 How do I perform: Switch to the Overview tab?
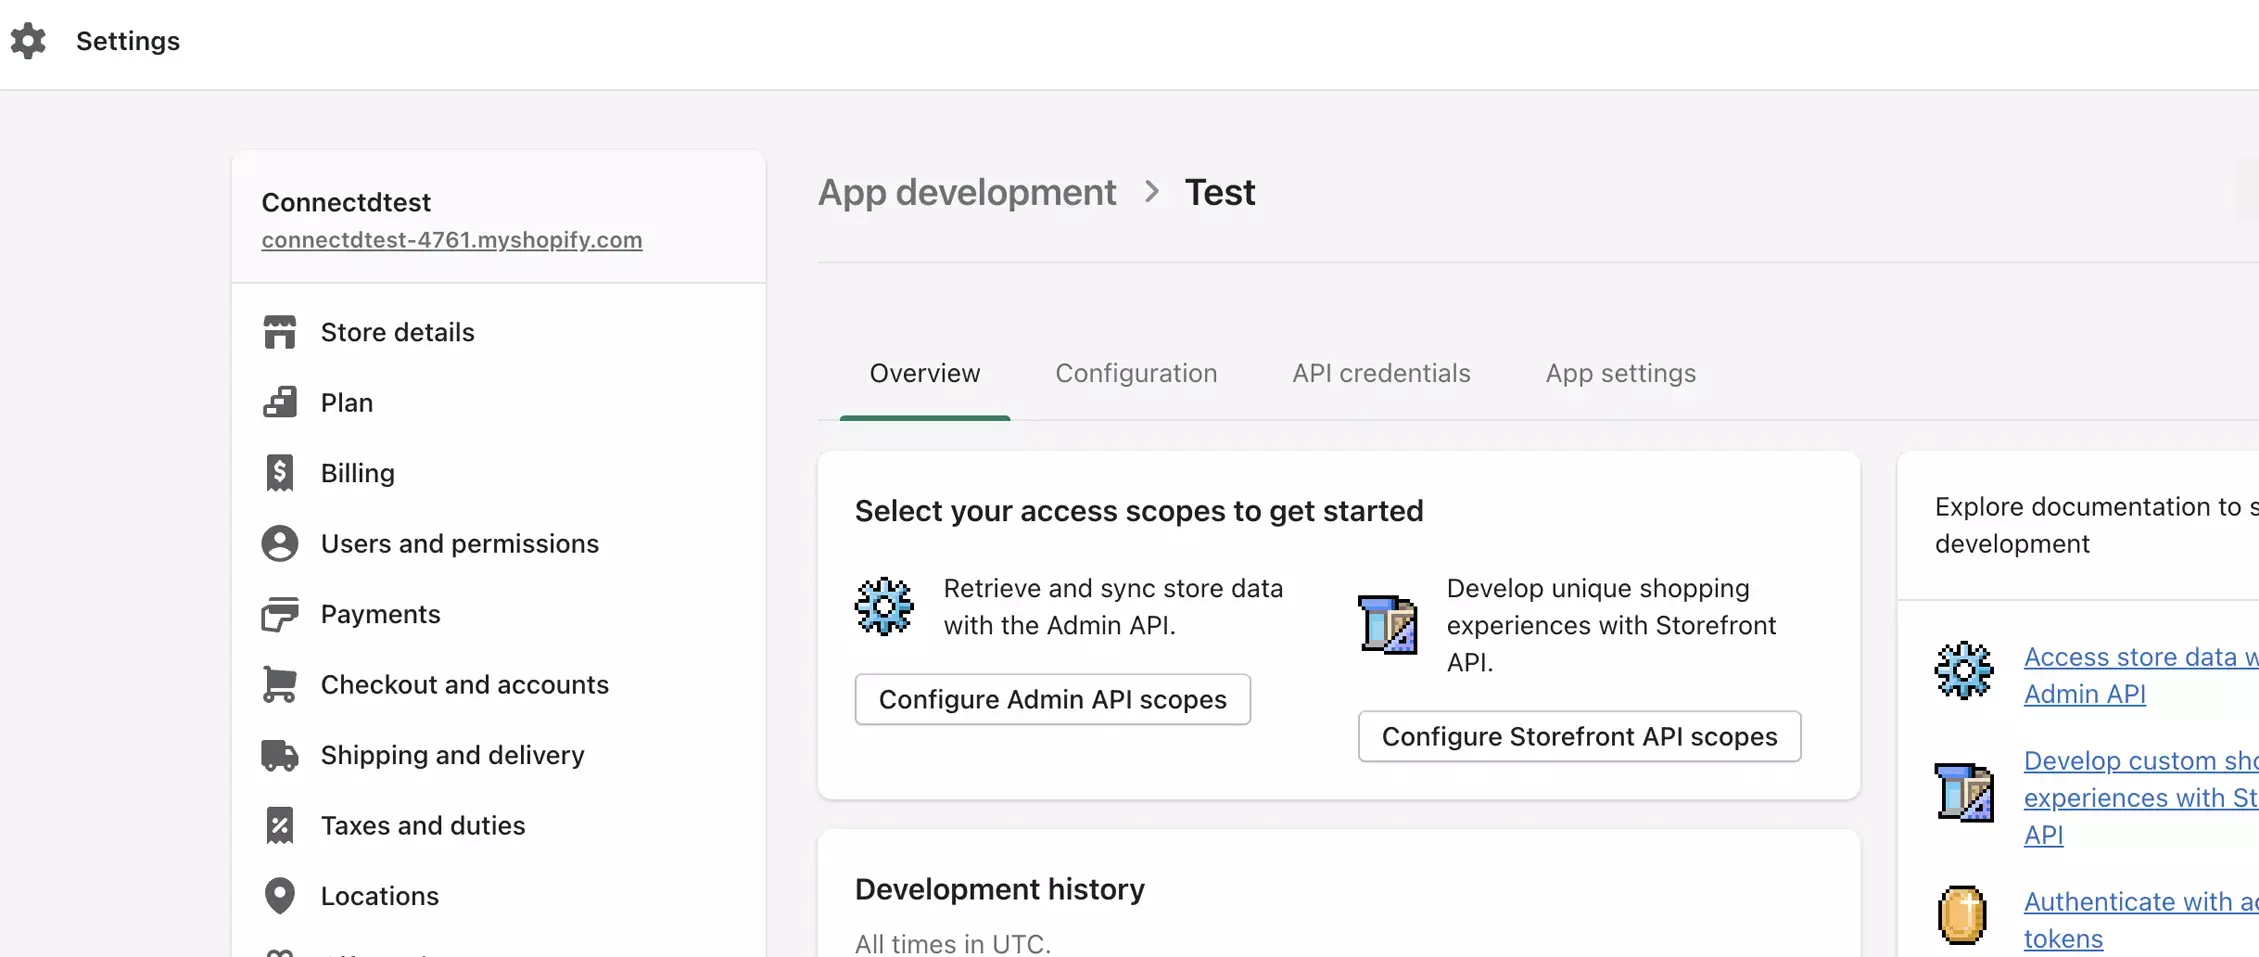click(925, 373)
